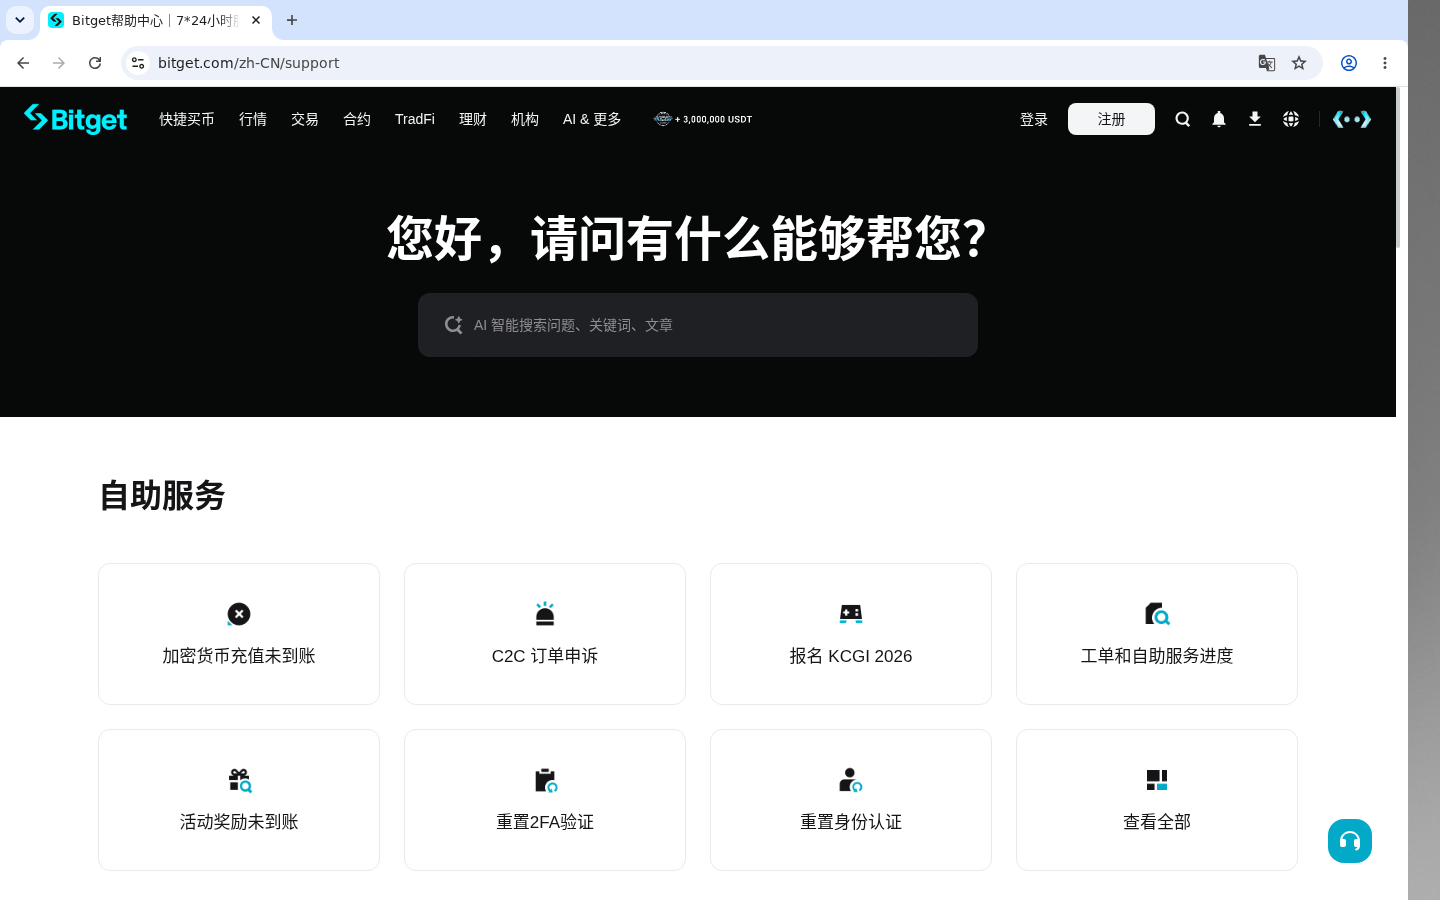Bookmark this page with the star icon
Image resolution: width=1440 pixels, height=900 pixels.
[1299, 63]
